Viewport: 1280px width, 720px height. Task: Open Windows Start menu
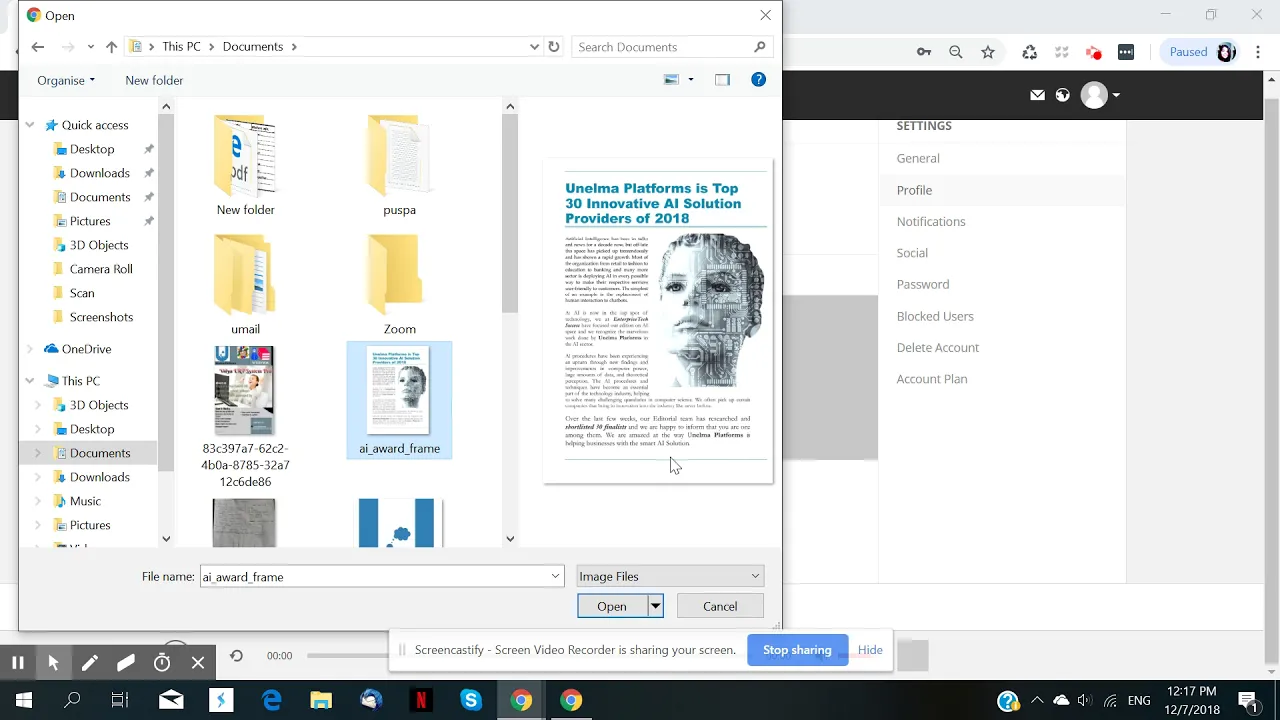(24, 700)
